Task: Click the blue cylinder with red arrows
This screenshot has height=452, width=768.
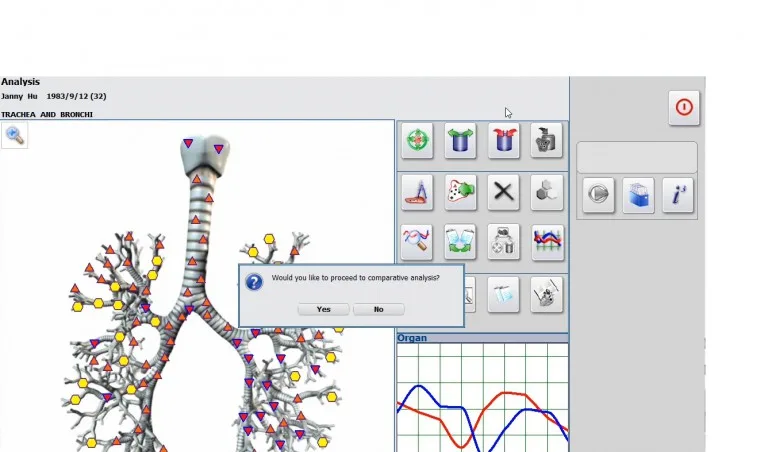Action: coord(504,141)
